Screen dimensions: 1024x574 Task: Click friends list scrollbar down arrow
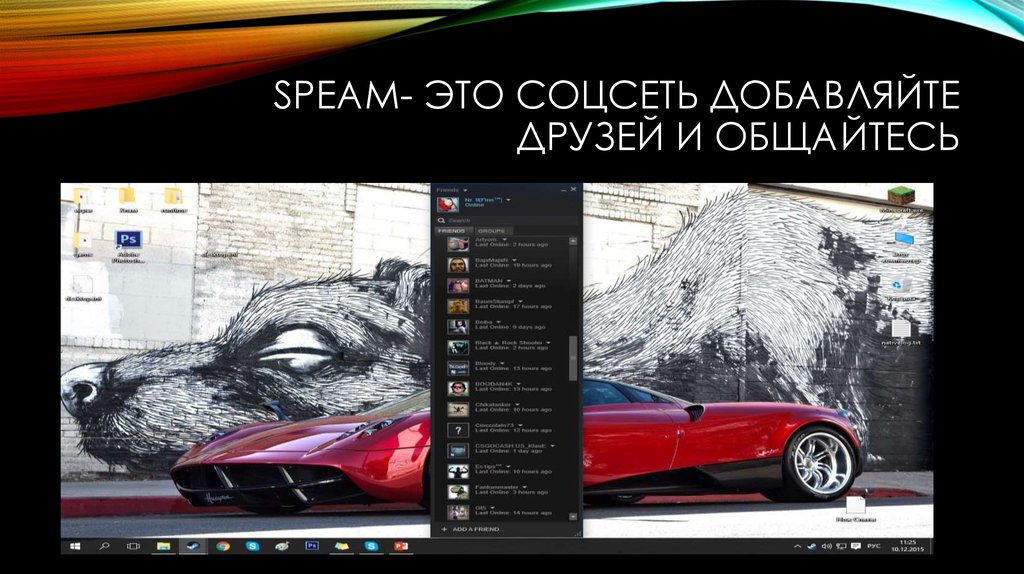coord(573,517)
